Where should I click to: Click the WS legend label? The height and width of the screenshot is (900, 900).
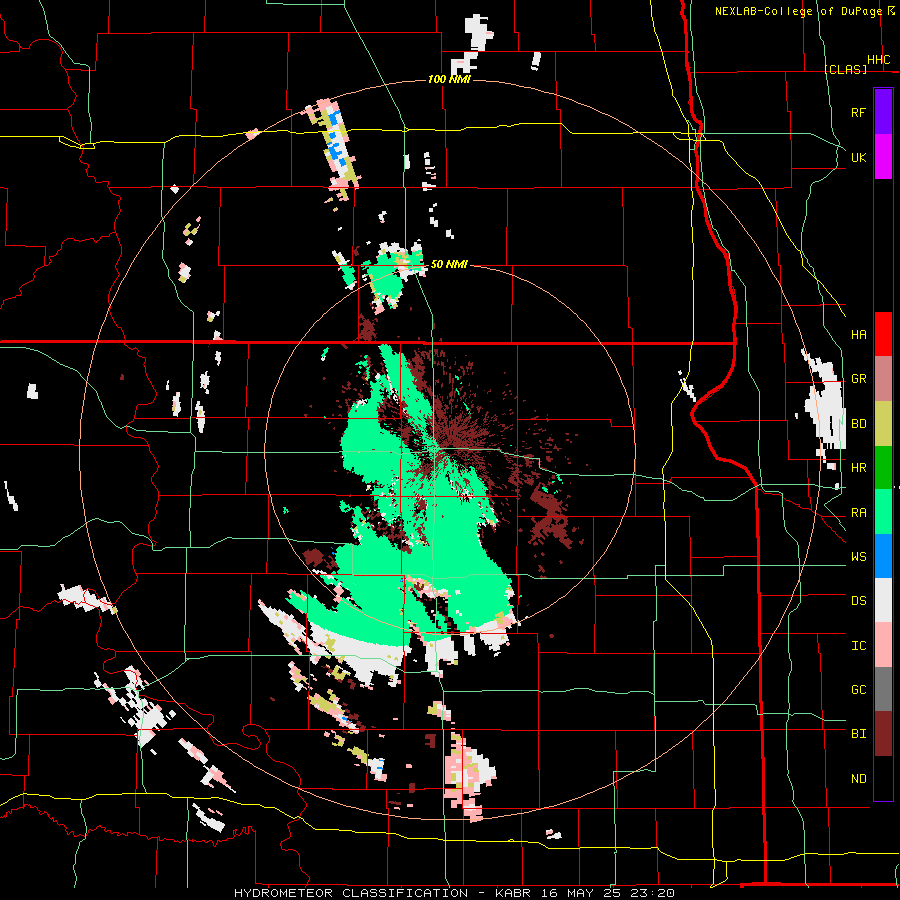(858, 557)
